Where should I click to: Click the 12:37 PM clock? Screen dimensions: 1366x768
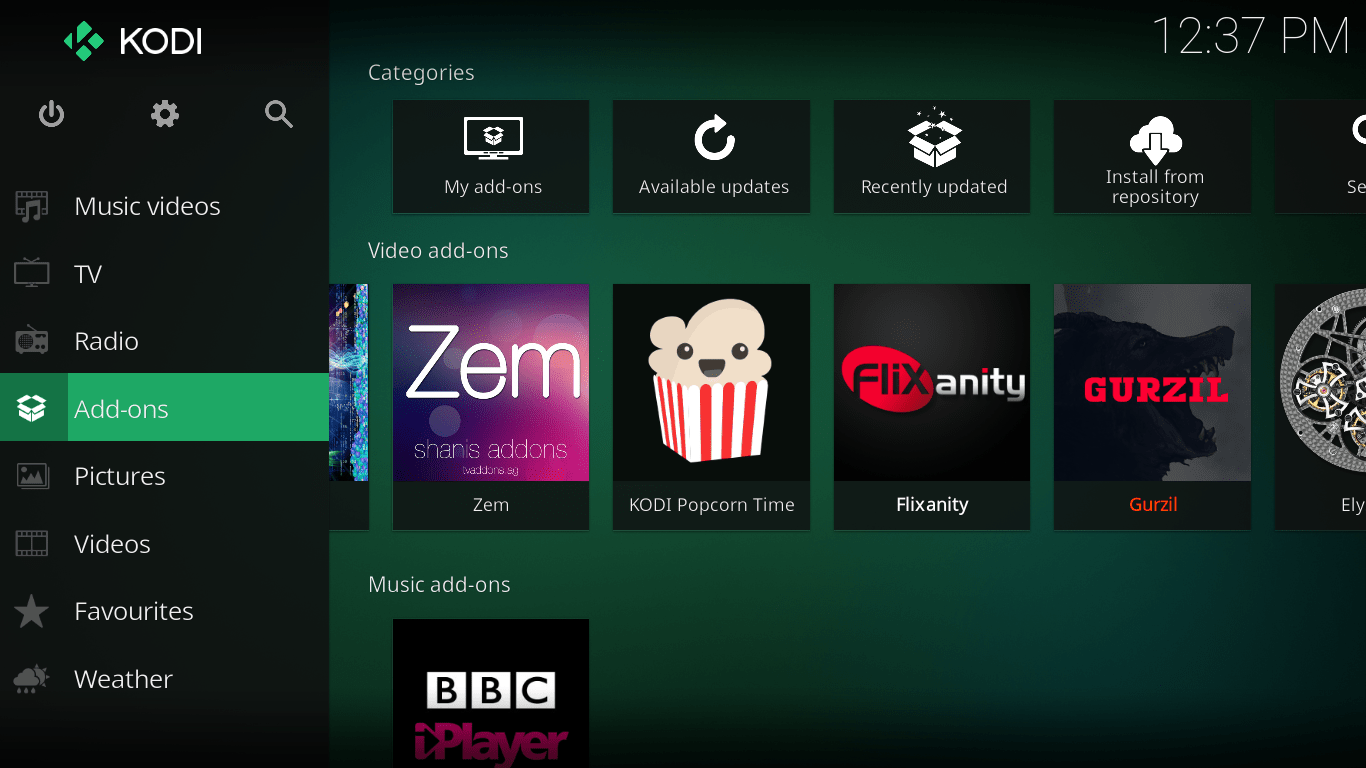click(x=1251, y=37)
